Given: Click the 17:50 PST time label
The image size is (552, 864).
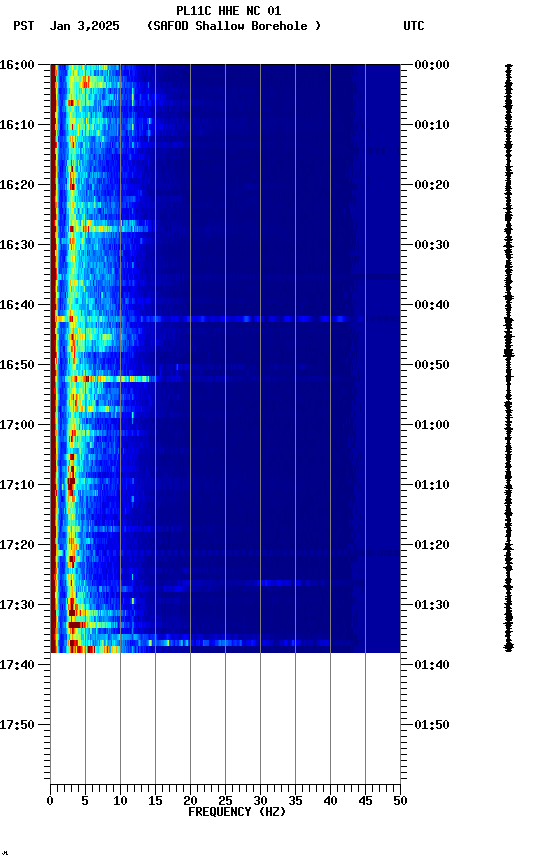Looking at the screenshot, I should (x=17, y=725).
